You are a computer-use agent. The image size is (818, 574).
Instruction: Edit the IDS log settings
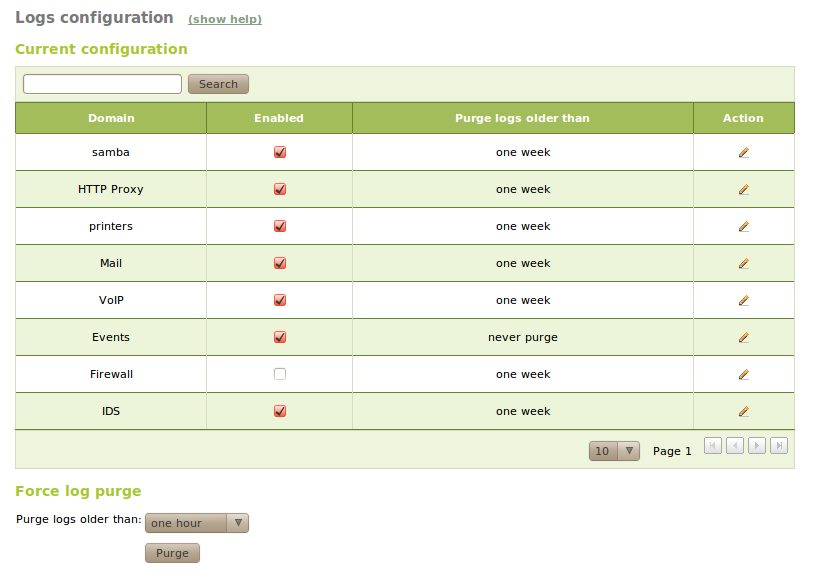click(743, 411)
